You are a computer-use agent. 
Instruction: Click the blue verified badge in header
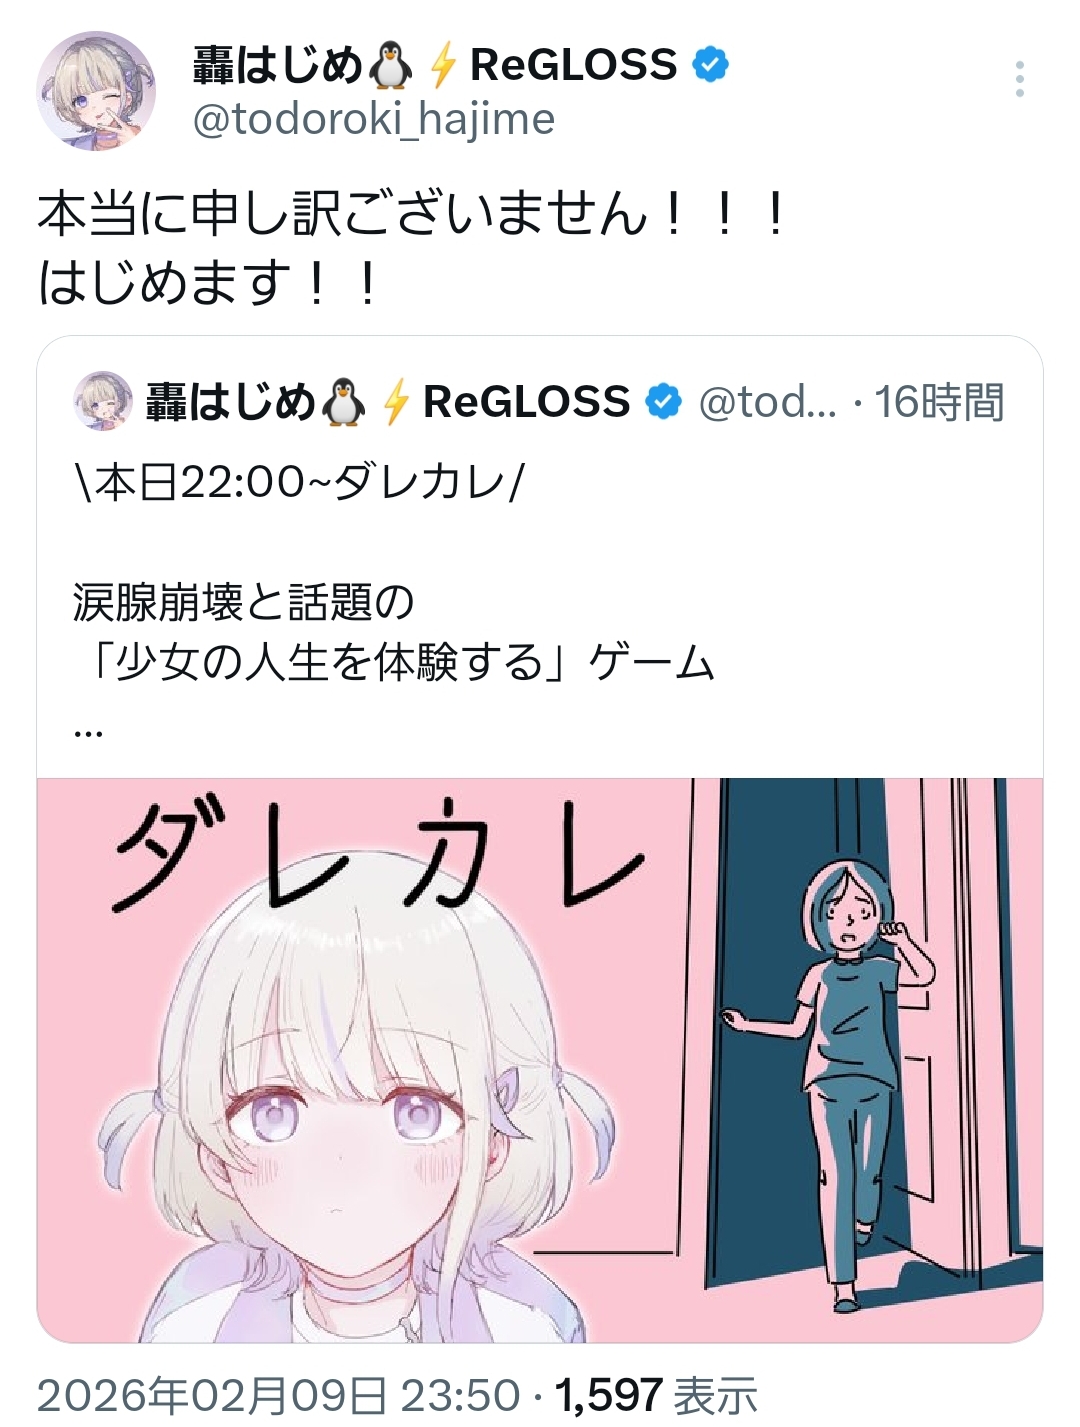[x=711, y=65]
